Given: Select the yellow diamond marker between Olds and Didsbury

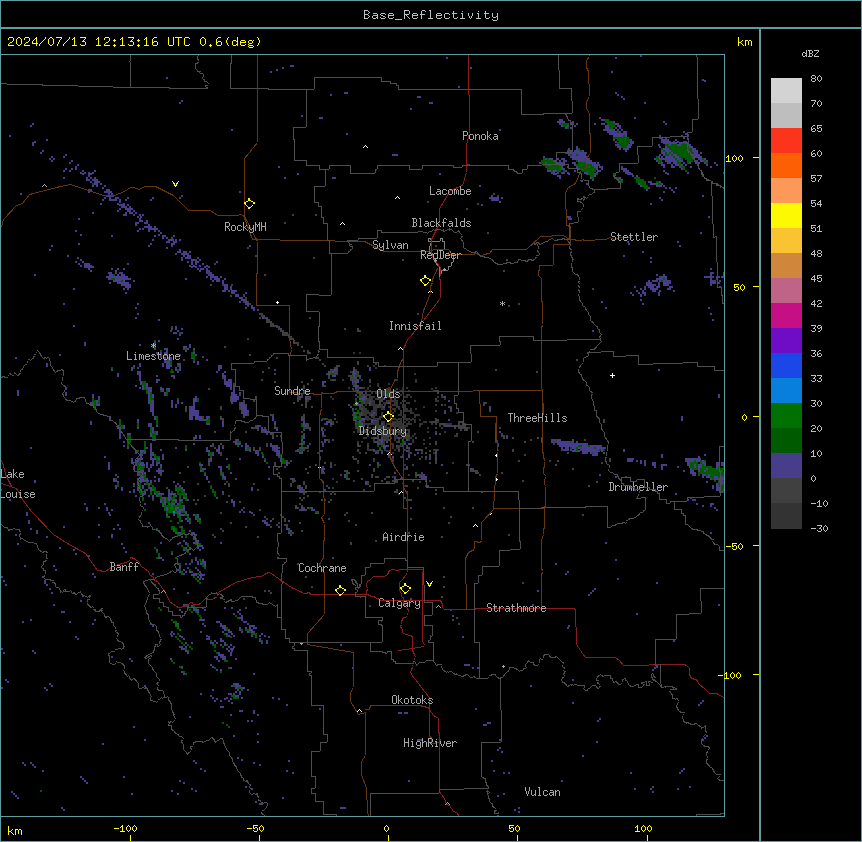Looking at the screenshot, I should [x=389, y=416].
